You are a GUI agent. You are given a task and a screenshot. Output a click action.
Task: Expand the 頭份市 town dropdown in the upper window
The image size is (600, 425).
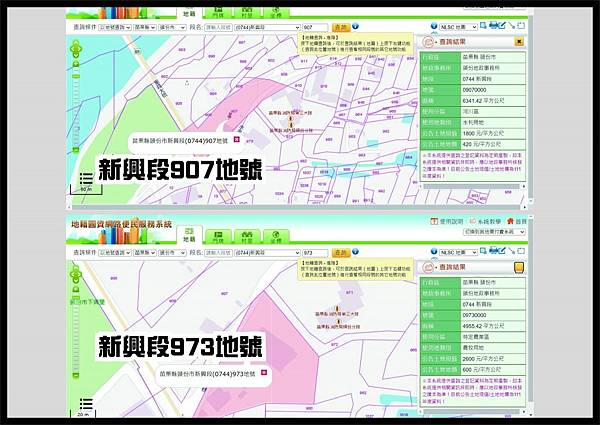(x=172, y=28)
